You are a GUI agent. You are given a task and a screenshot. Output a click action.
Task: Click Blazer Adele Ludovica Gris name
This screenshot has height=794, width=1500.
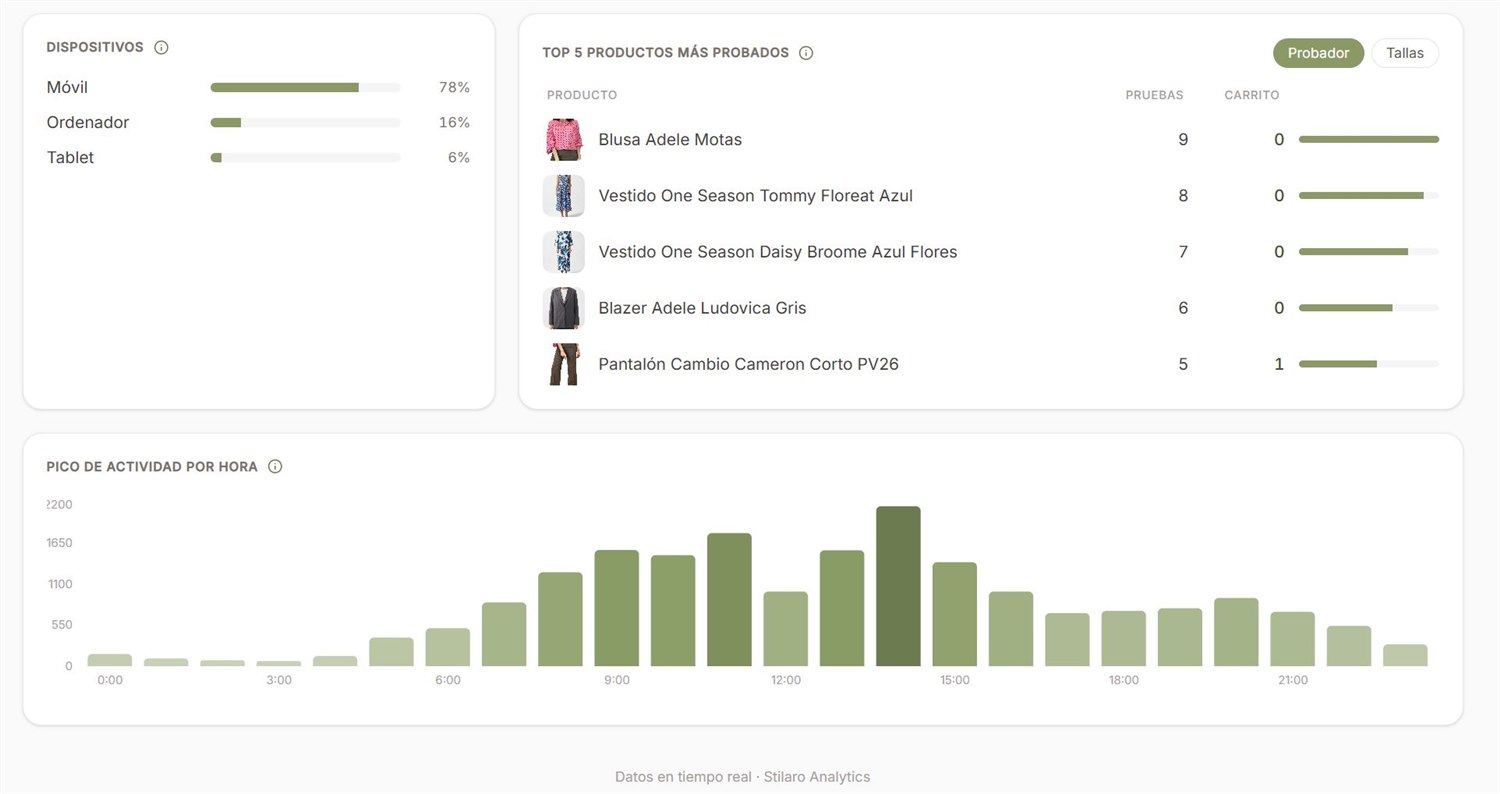click(702, 307)
